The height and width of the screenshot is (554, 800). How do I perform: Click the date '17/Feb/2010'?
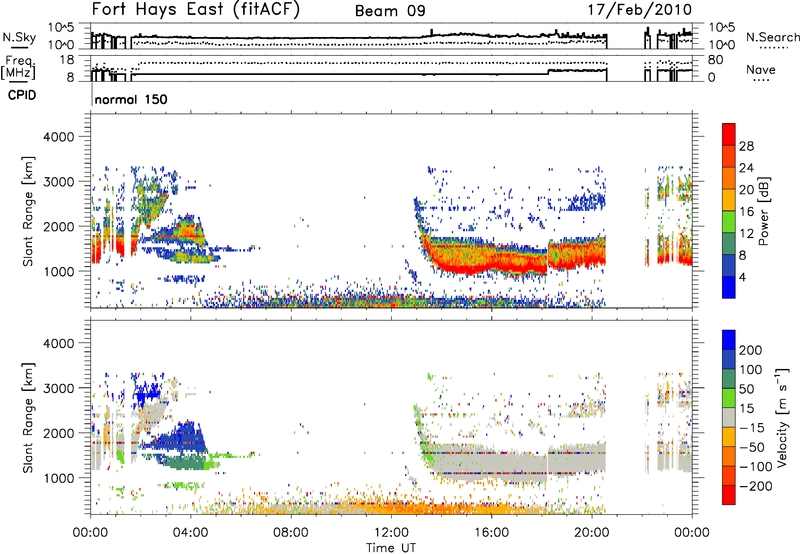pos(640,10)
